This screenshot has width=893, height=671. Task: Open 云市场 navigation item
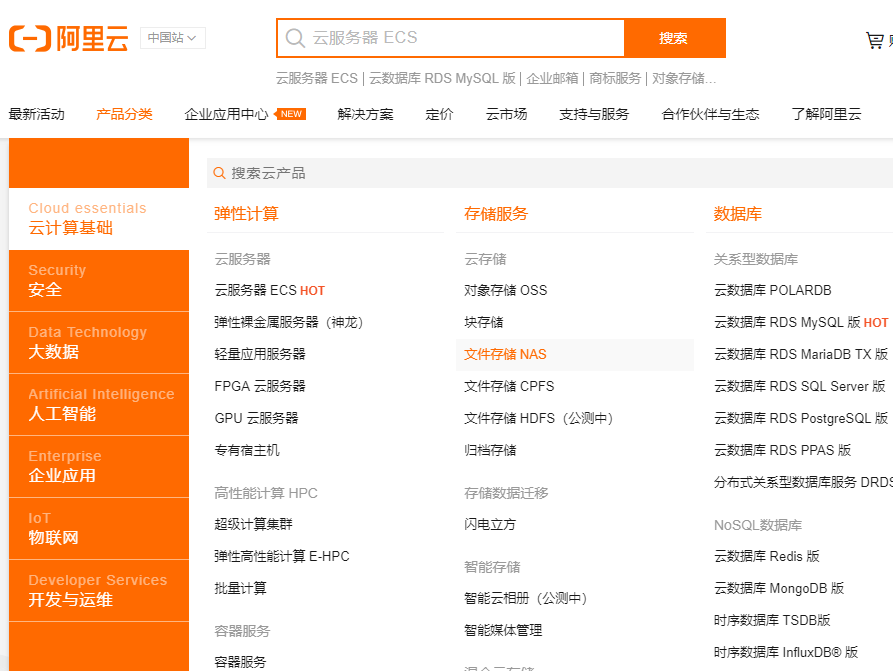click(506, 114)
